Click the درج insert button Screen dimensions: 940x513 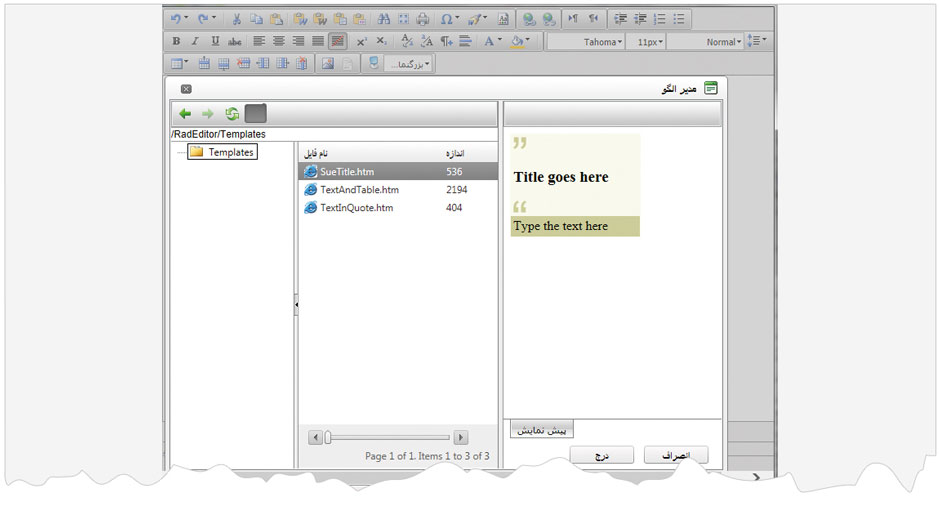point(601,455)
